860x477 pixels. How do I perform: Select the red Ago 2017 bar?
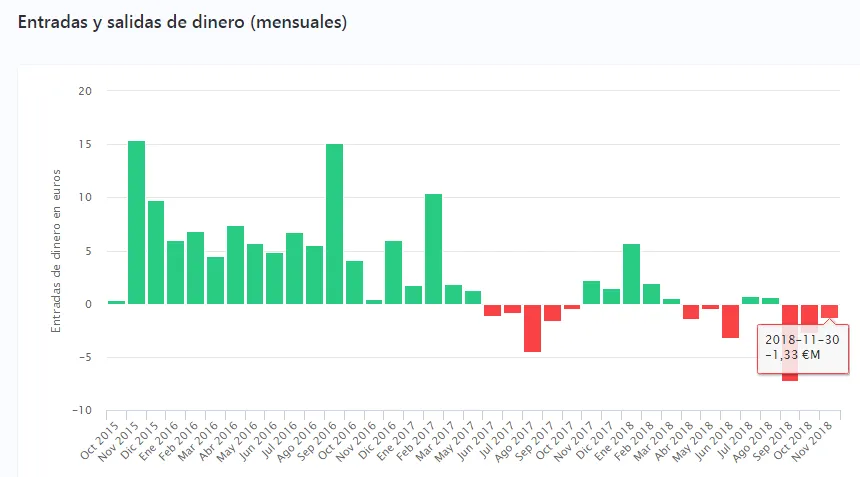532,328
